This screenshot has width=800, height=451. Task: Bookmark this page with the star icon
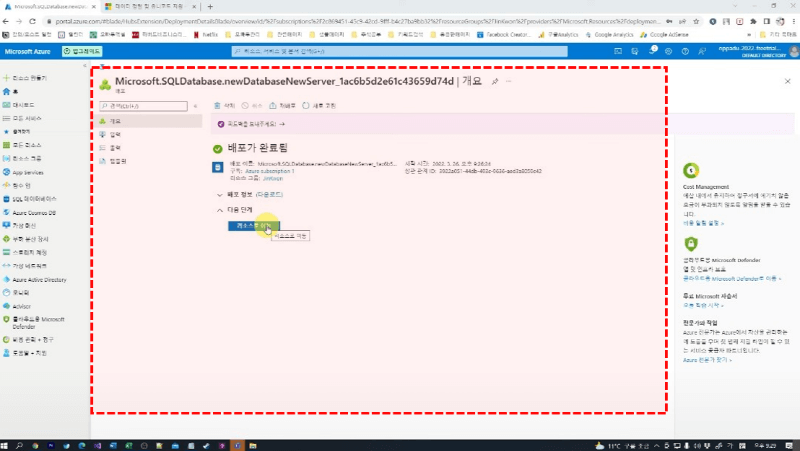[696, 21]
